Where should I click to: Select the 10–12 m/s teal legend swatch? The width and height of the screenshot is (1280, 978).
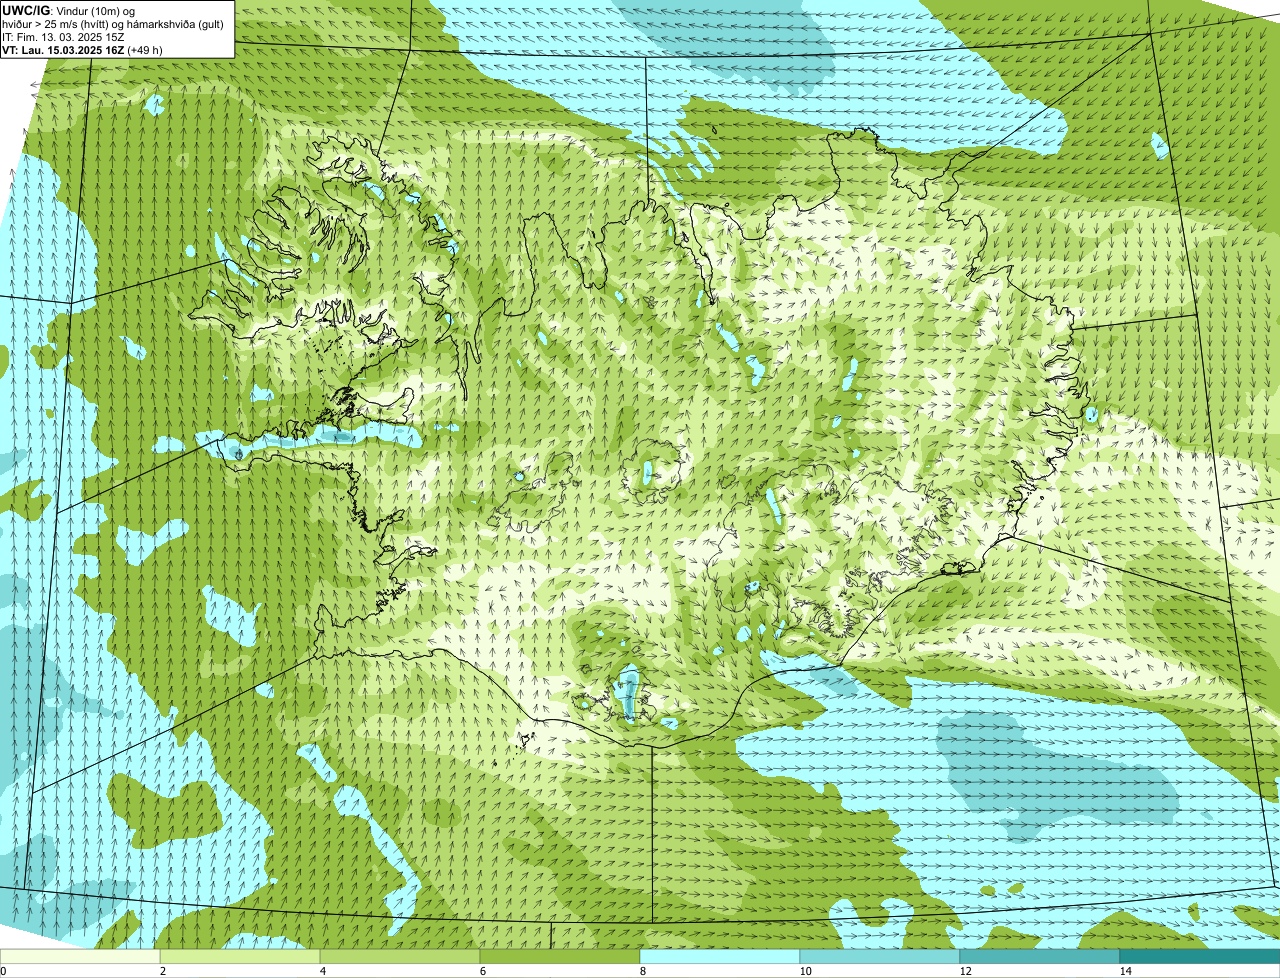click(880, 956)
